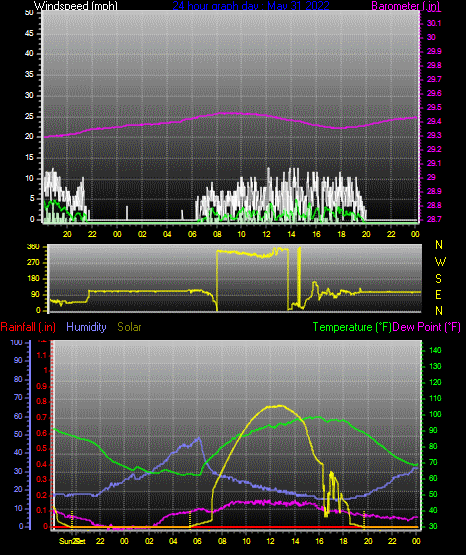Click the 29.4 barometer axis value
The image size is (466, 555).
tap(434, 121)
